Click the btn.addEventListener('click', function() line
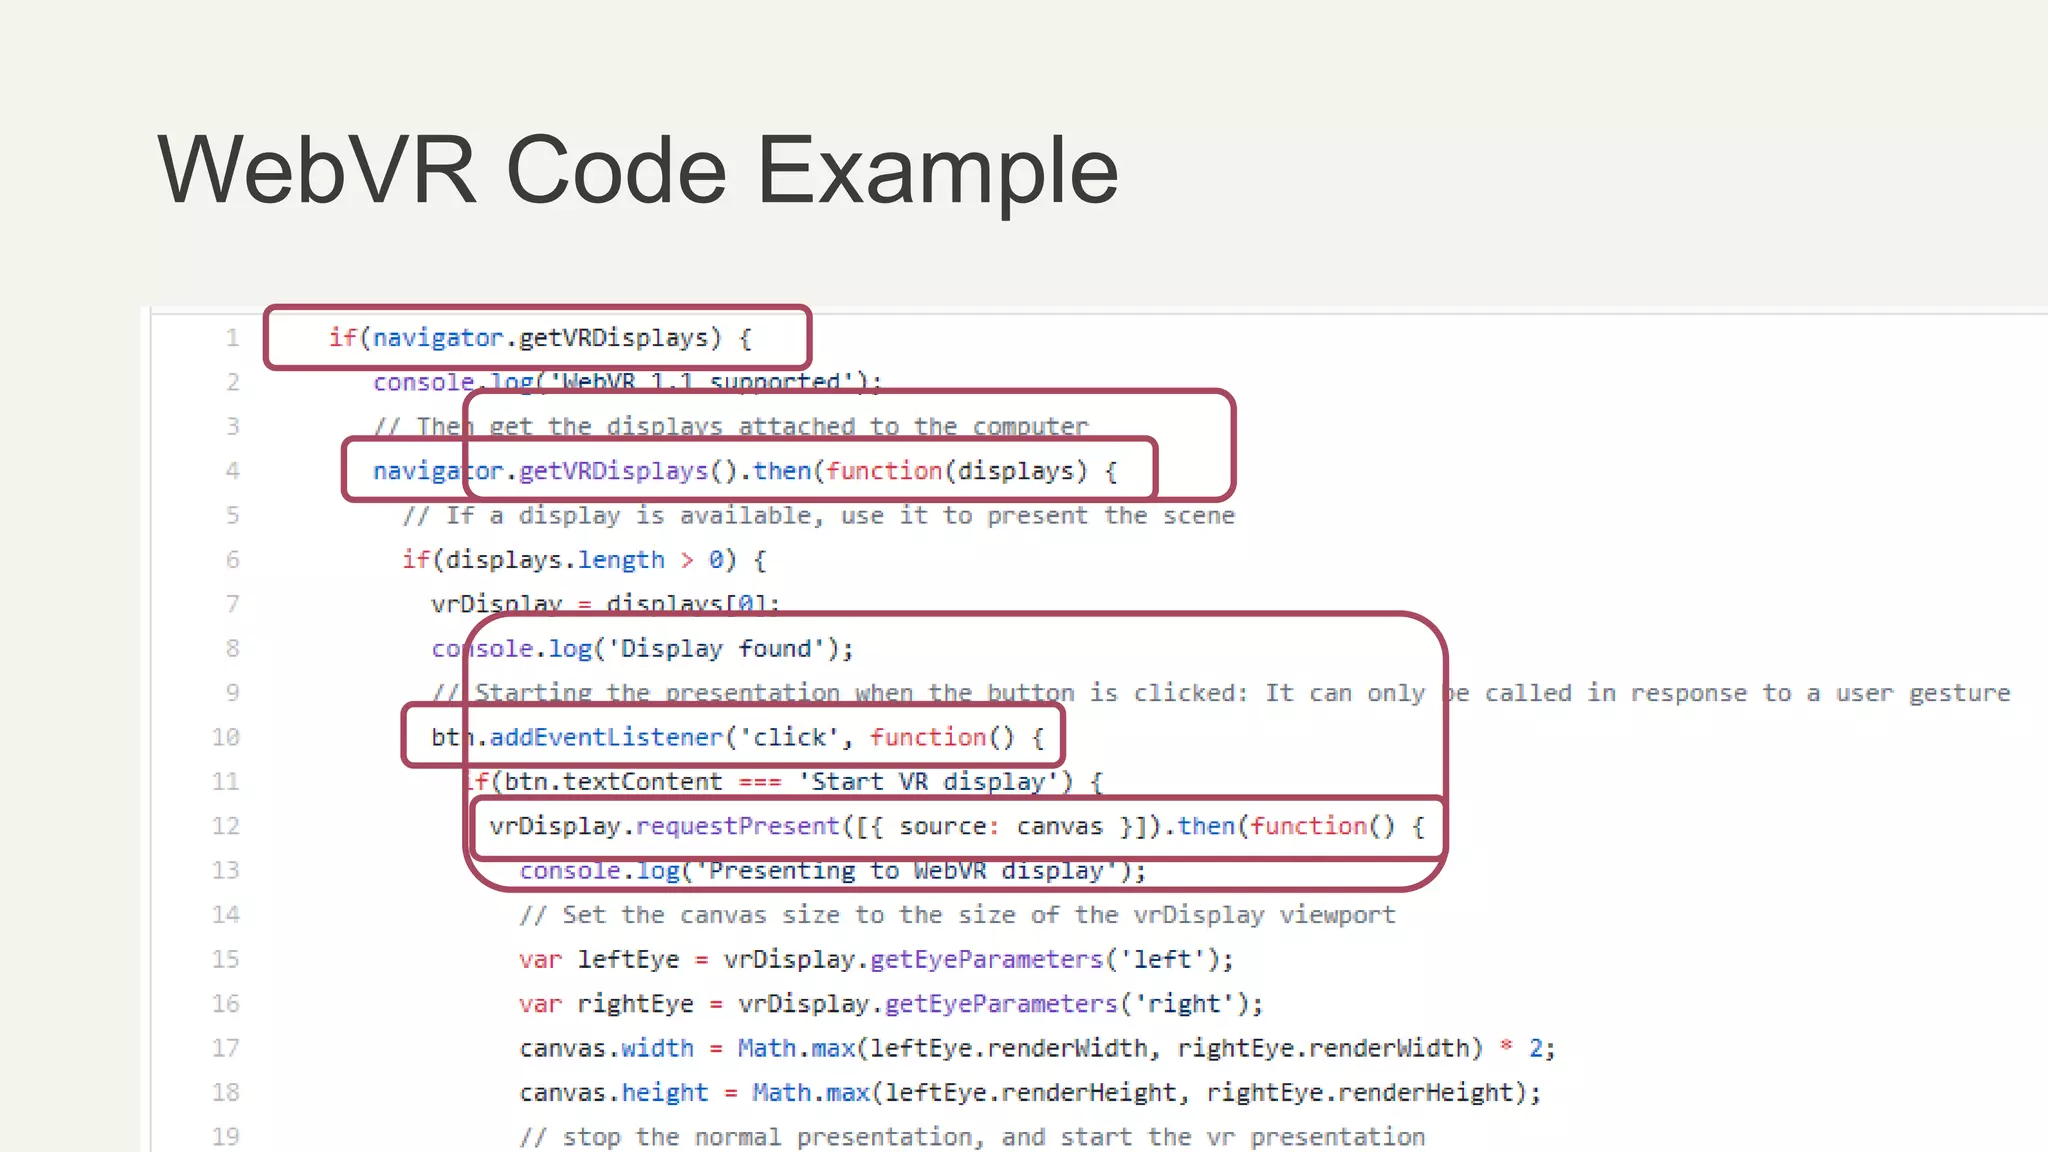This screenshot has height=1152, width=2048. pyautogui.click(x=738, y=738)
